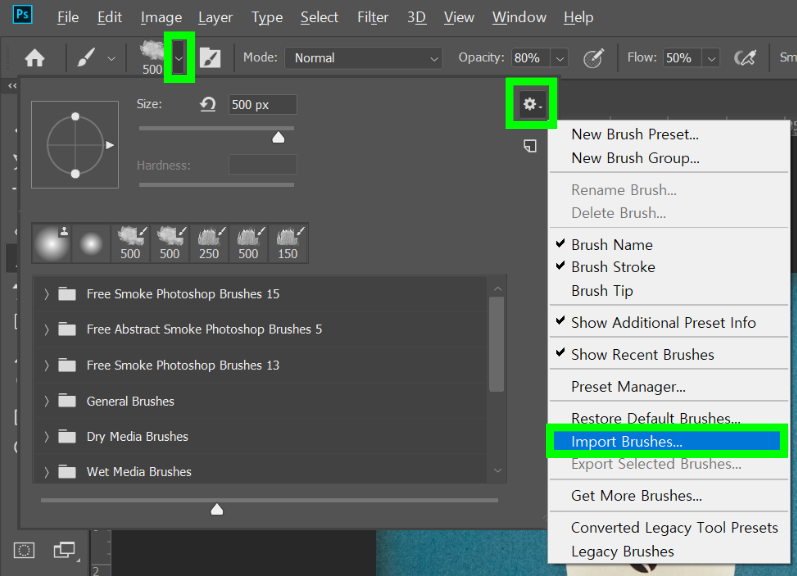The height and width of the screenshot is (576, 797).
Task: Enable the Brush Tip view option
Action: tap(602, 291)
